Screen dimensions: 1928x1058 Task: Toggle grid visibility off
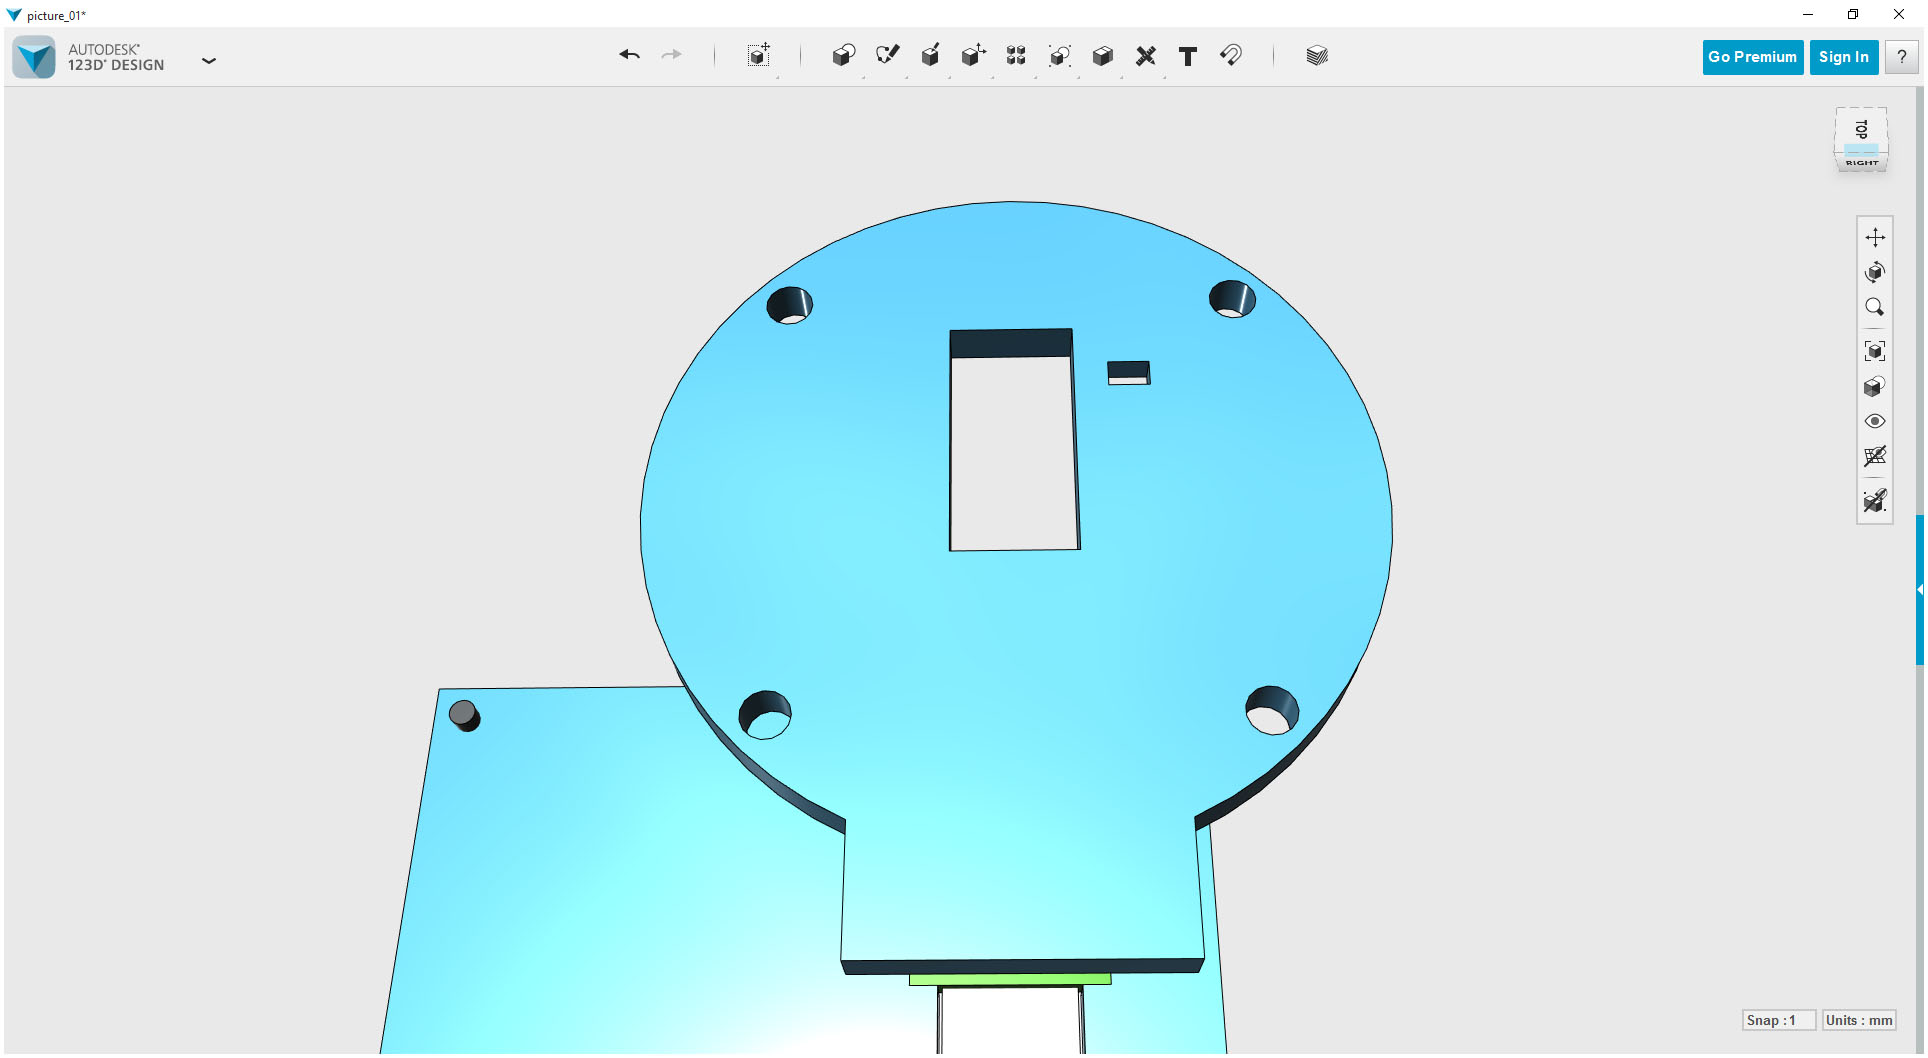1876,457
